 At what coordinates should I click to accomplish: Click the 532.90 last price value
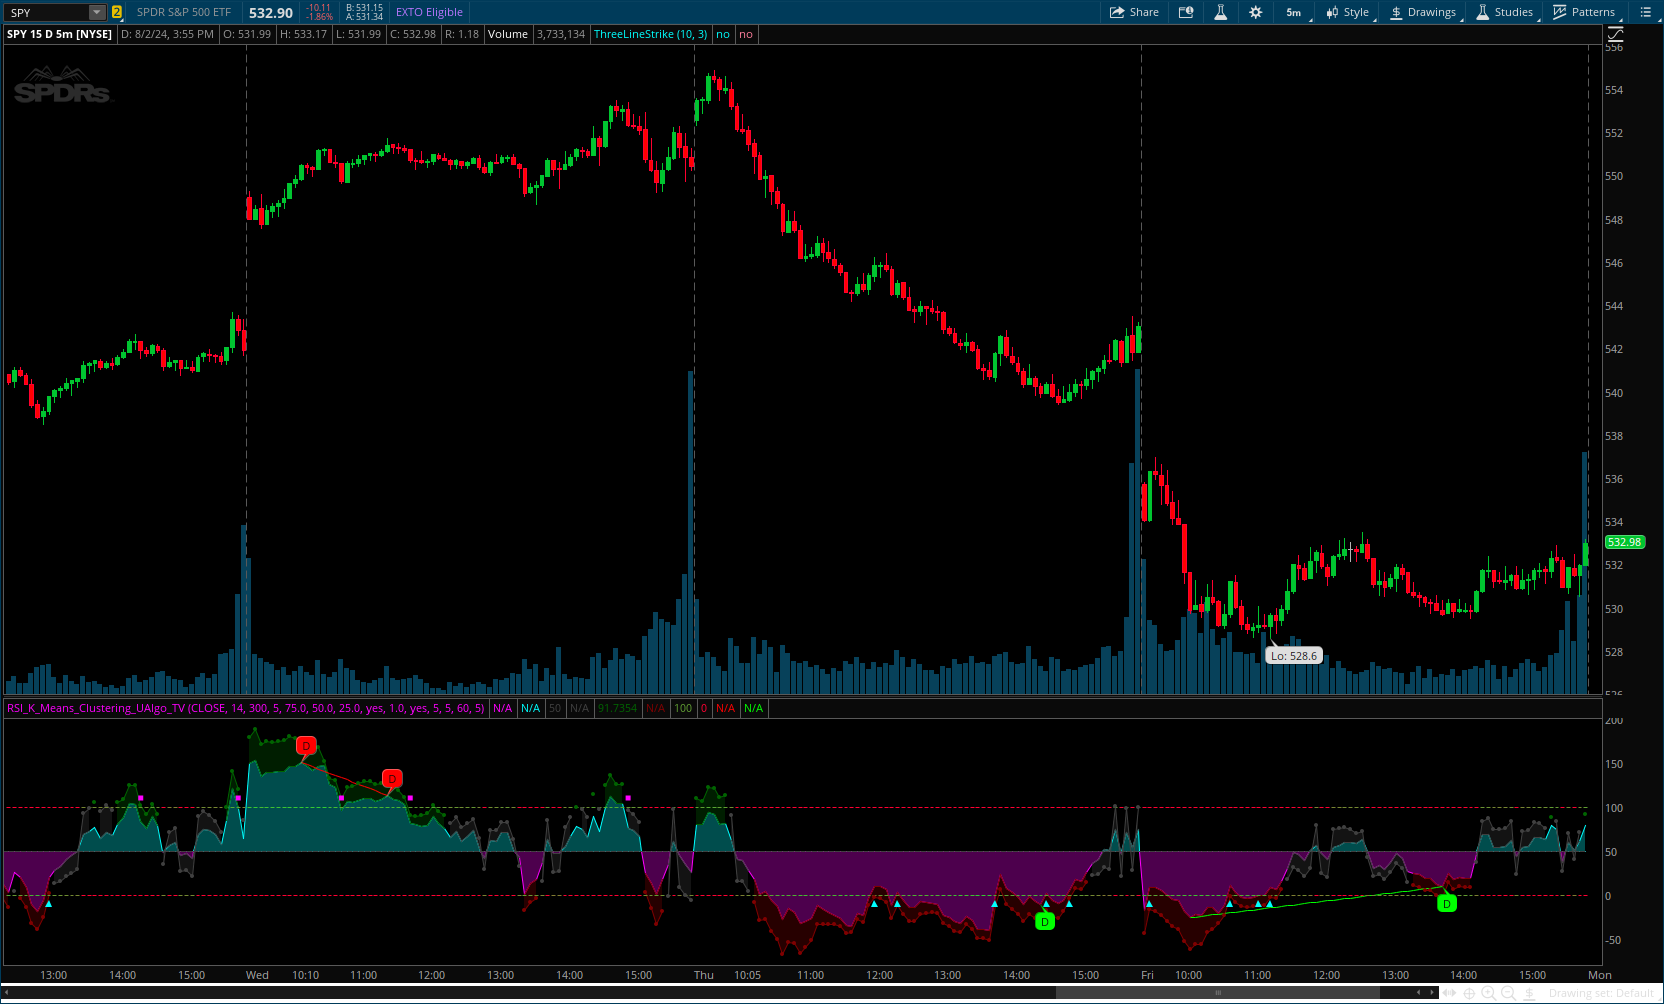[271, 12]
